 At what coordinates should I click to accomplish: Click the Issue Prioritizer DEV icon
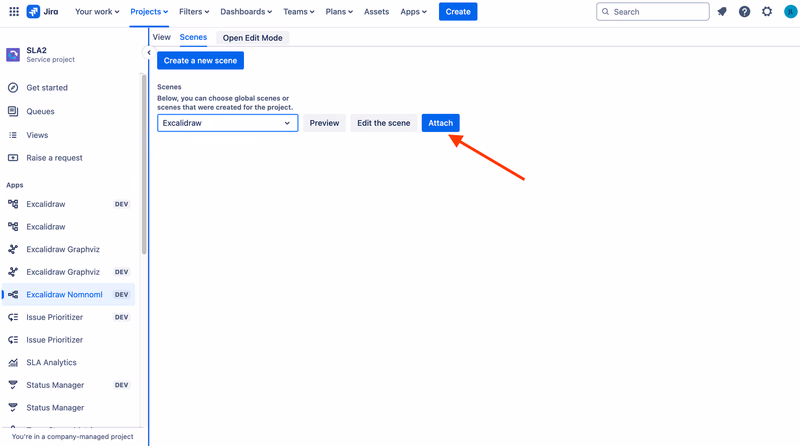[x=13, y=317]
